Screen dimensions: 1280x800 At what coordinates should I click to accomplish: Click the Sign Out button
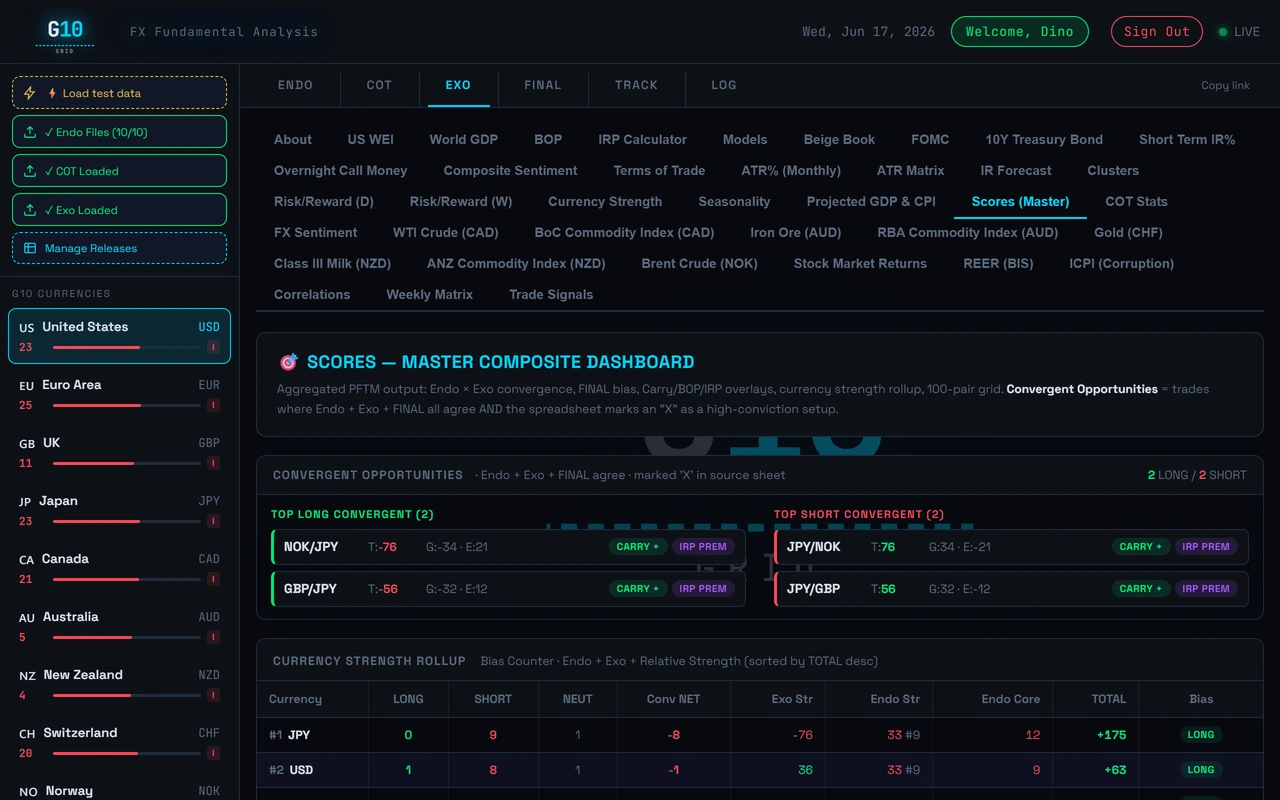click(1157, 32)
